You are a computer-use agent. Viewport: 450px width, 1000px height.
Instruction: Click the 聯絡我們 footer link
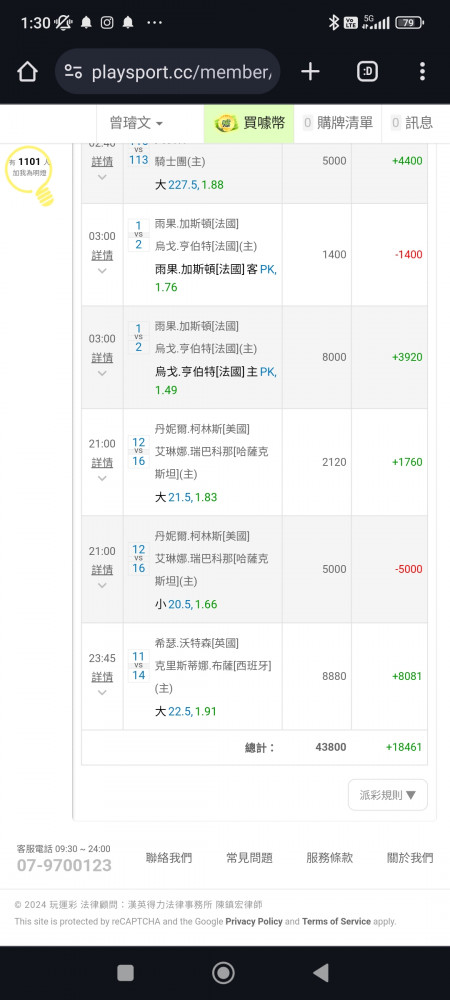click(169, 858)
